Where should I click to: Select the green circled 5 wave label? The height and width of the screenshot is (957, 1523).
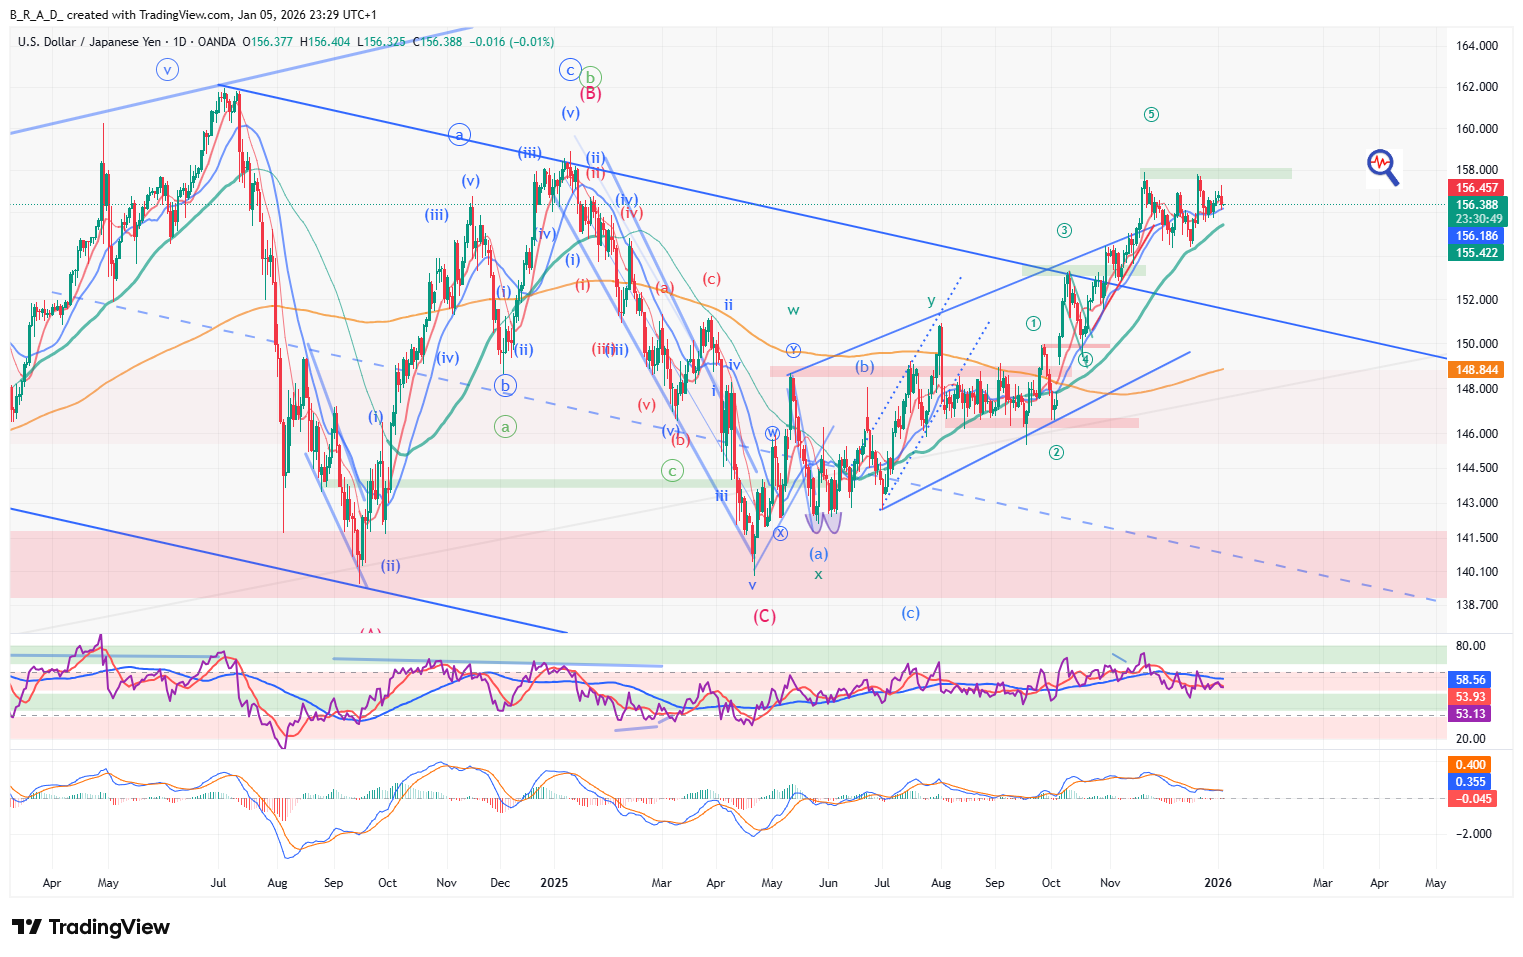(x=1151, y=115)
